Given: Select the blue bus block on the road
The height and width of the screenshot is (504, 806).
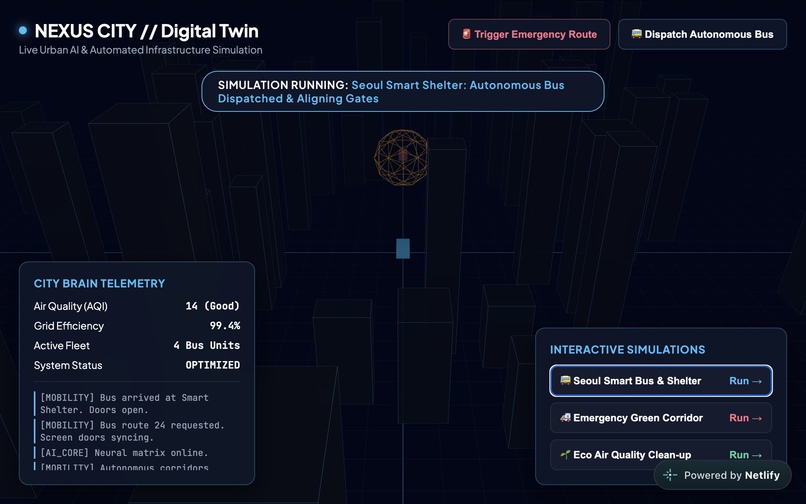Looking at the screenshot, I should [403, 248].
